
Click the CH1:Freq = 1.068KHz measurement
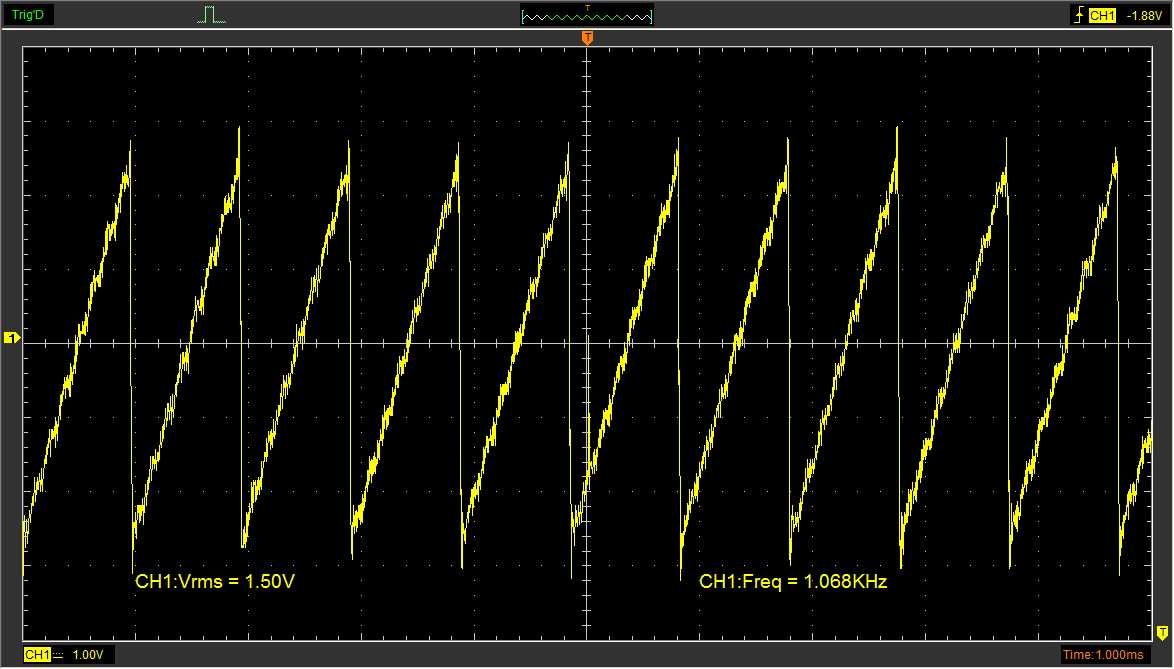(x=793, y=581)
